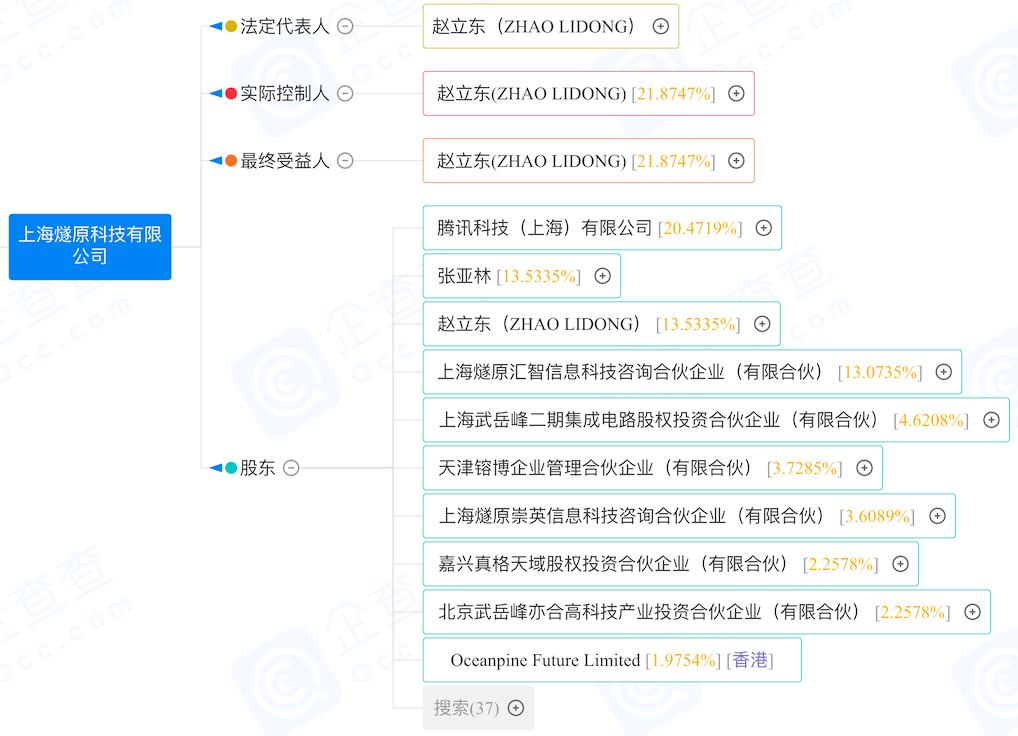Expand 赵立东 13.5335% shareholder plus icon
Viewport: 1018px width, 736px height.
[762, 324]
